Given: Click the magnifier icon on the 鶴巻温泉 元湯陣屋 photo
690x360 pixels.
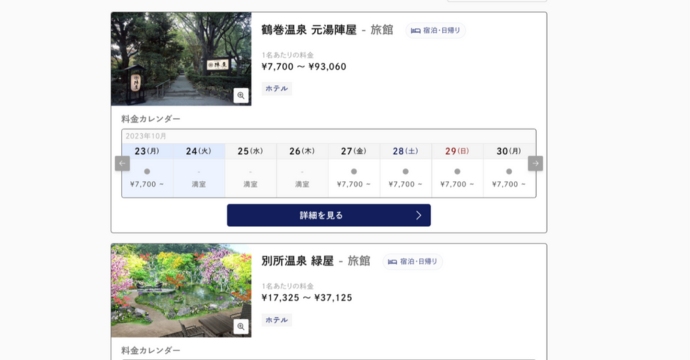Looking at the screenshot, I should coord(241,96).
